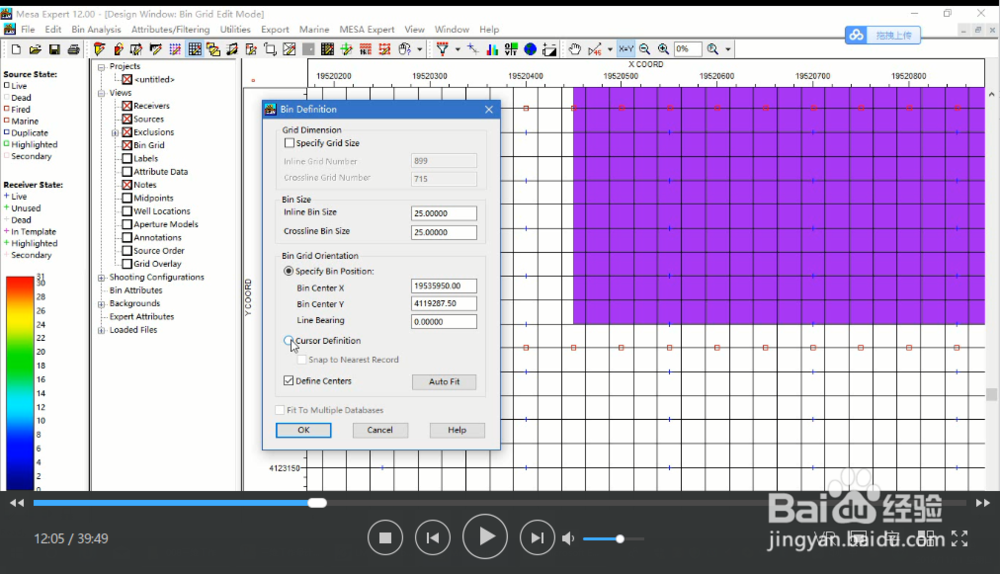
Task: Click the camera snapshot toolbar icon
Action: [x=549, y=49]
